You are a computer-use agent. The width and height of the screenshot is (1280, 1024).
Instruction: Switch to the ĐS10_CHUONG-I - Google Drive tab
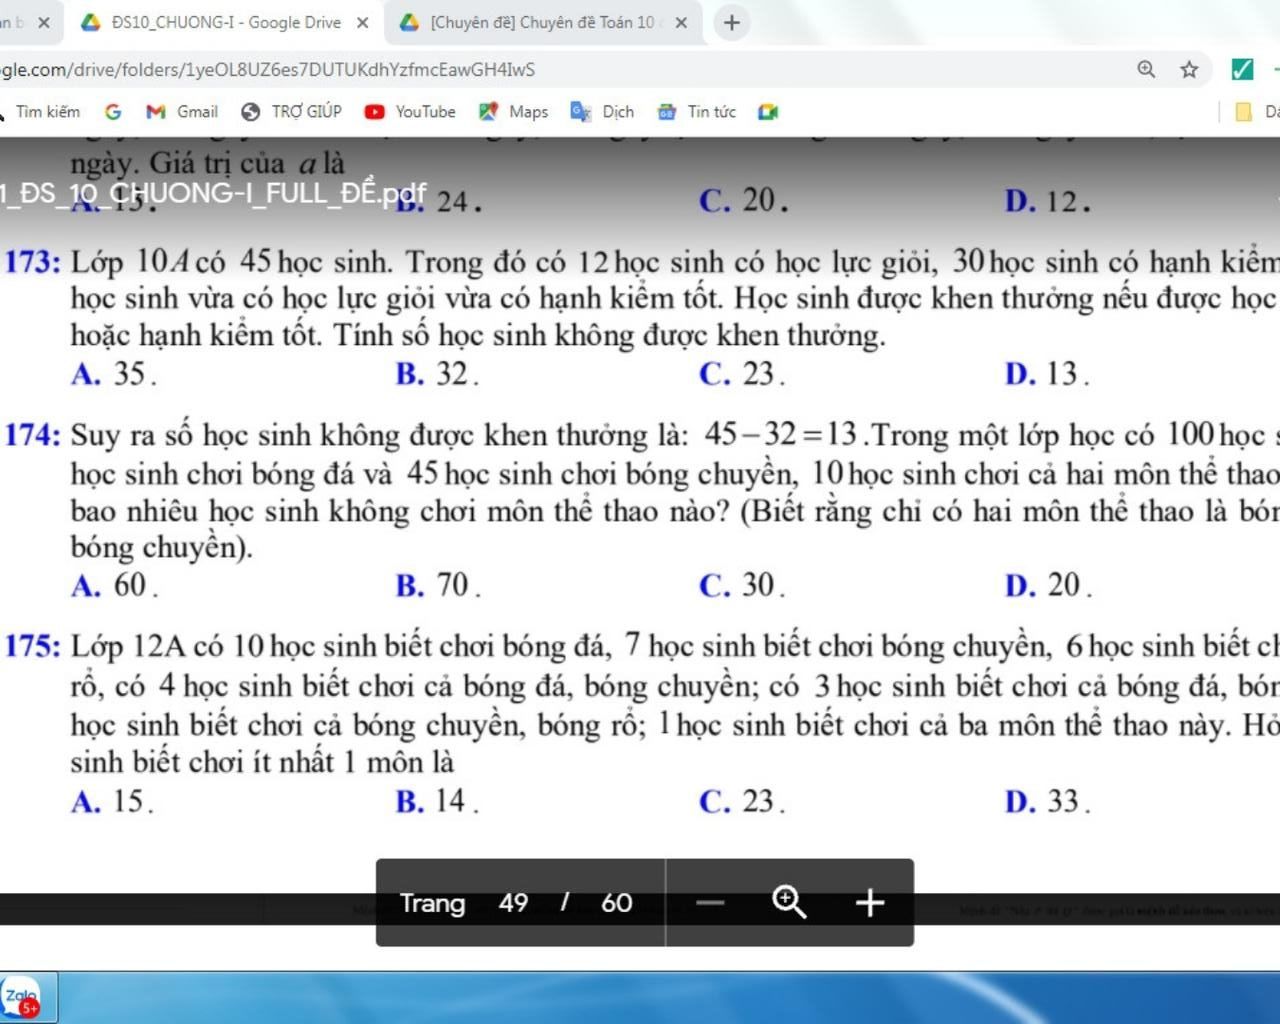click(x=225, y=22)
